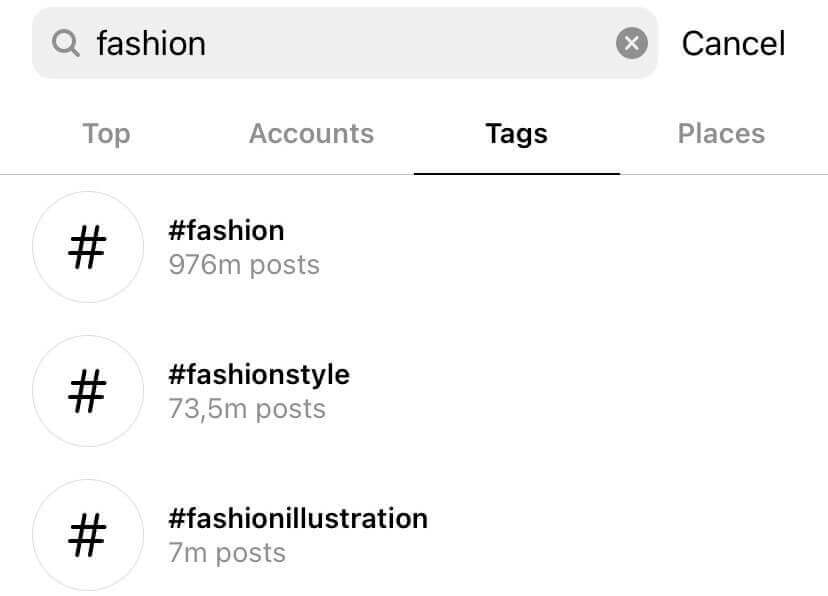Tap the circular # badge on the first result

(x=88, y=247)
